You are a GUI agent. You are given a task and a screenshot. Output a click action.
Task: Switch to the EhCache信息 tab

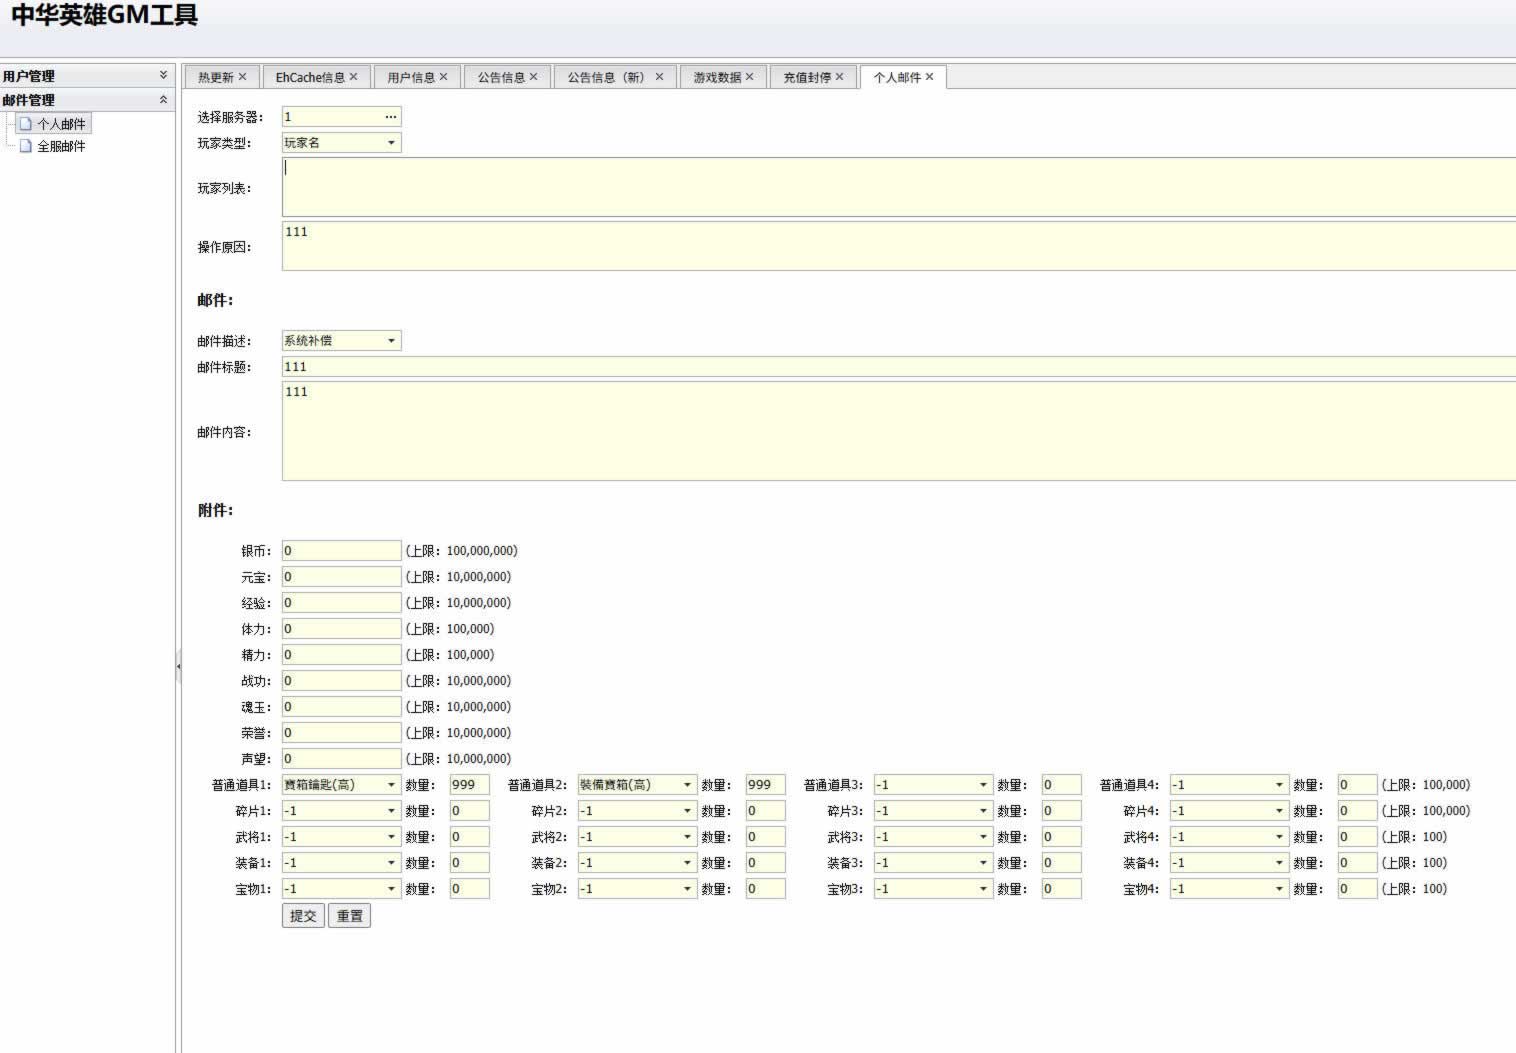(310, 77)
